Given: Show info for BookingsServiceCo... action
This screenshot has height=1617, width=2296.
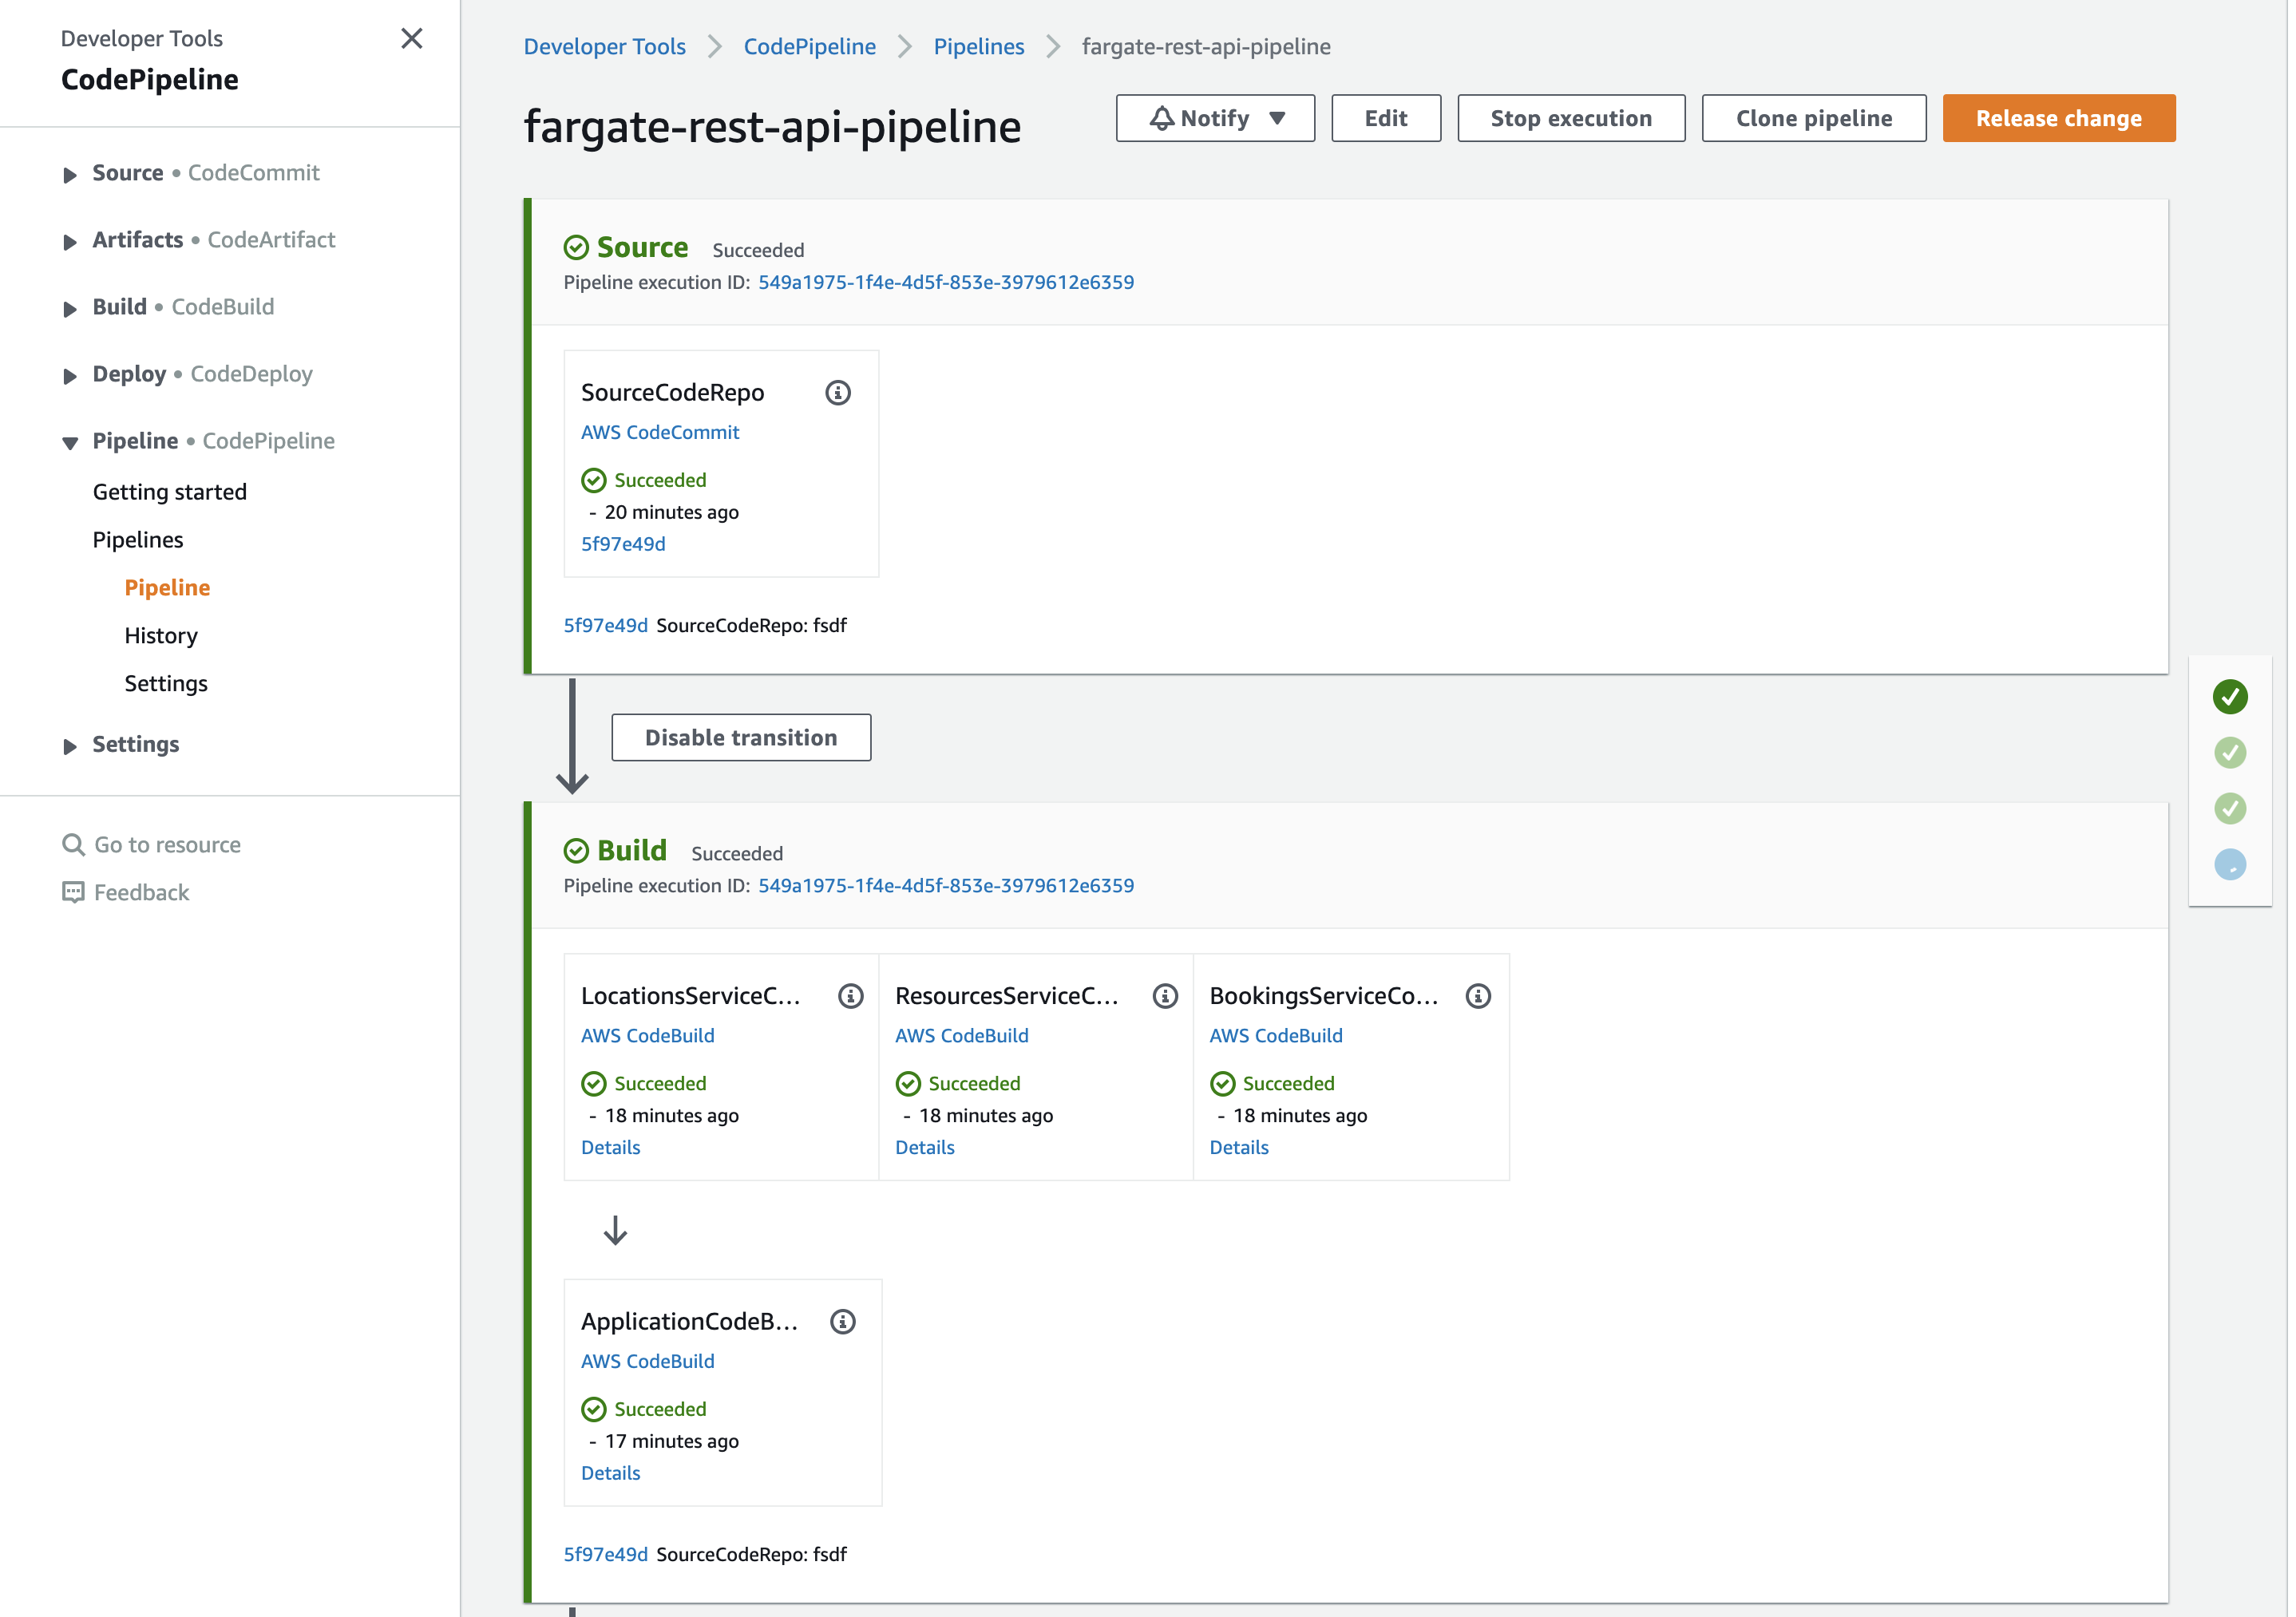Looking at the screenshot, I should pyautogui.click(x=1478, y=996).
